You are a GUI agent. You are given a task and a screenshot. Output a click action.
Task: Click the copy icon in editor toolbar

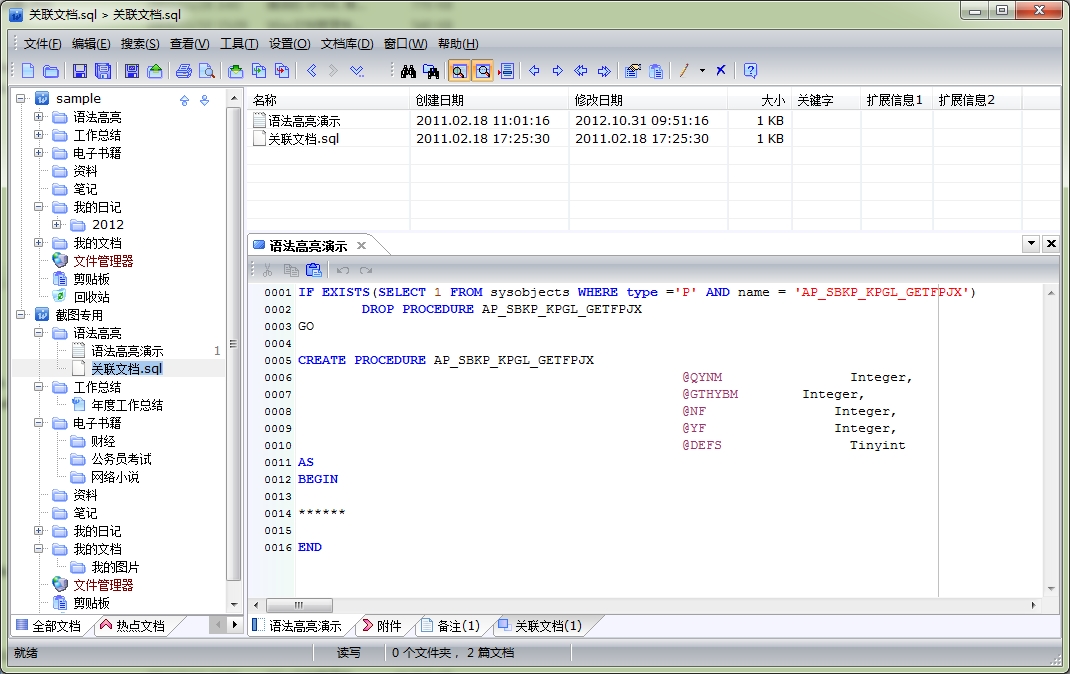[x=291, y=270]
